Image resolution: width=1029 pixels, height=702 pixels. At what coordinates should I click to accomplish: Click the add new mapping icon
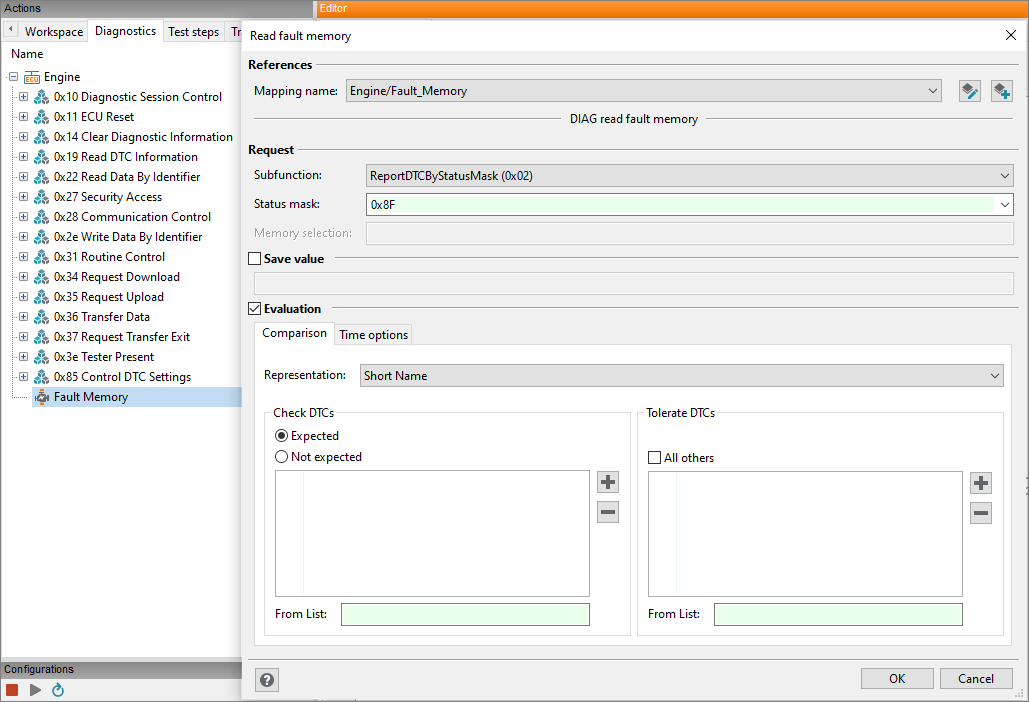coord(1001,91)
